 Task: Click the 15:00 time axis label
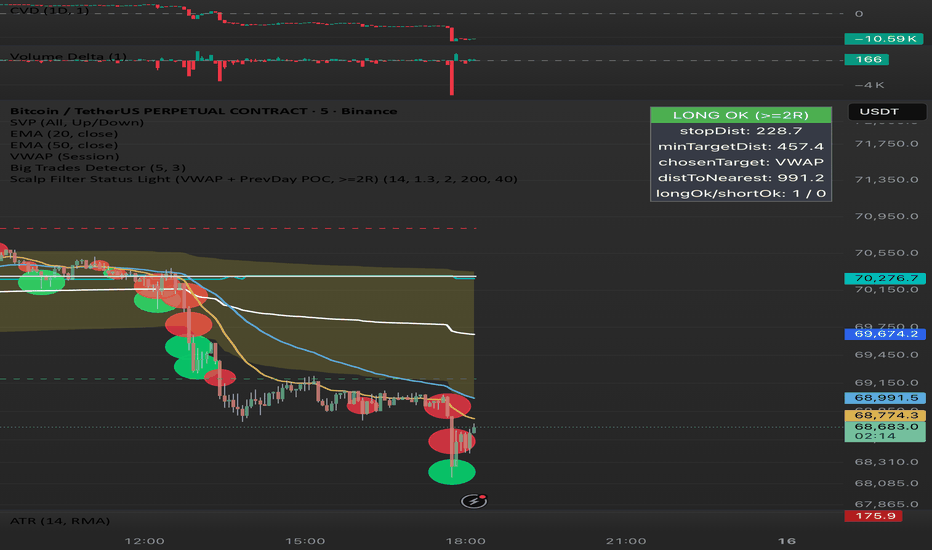pos(305,541)
